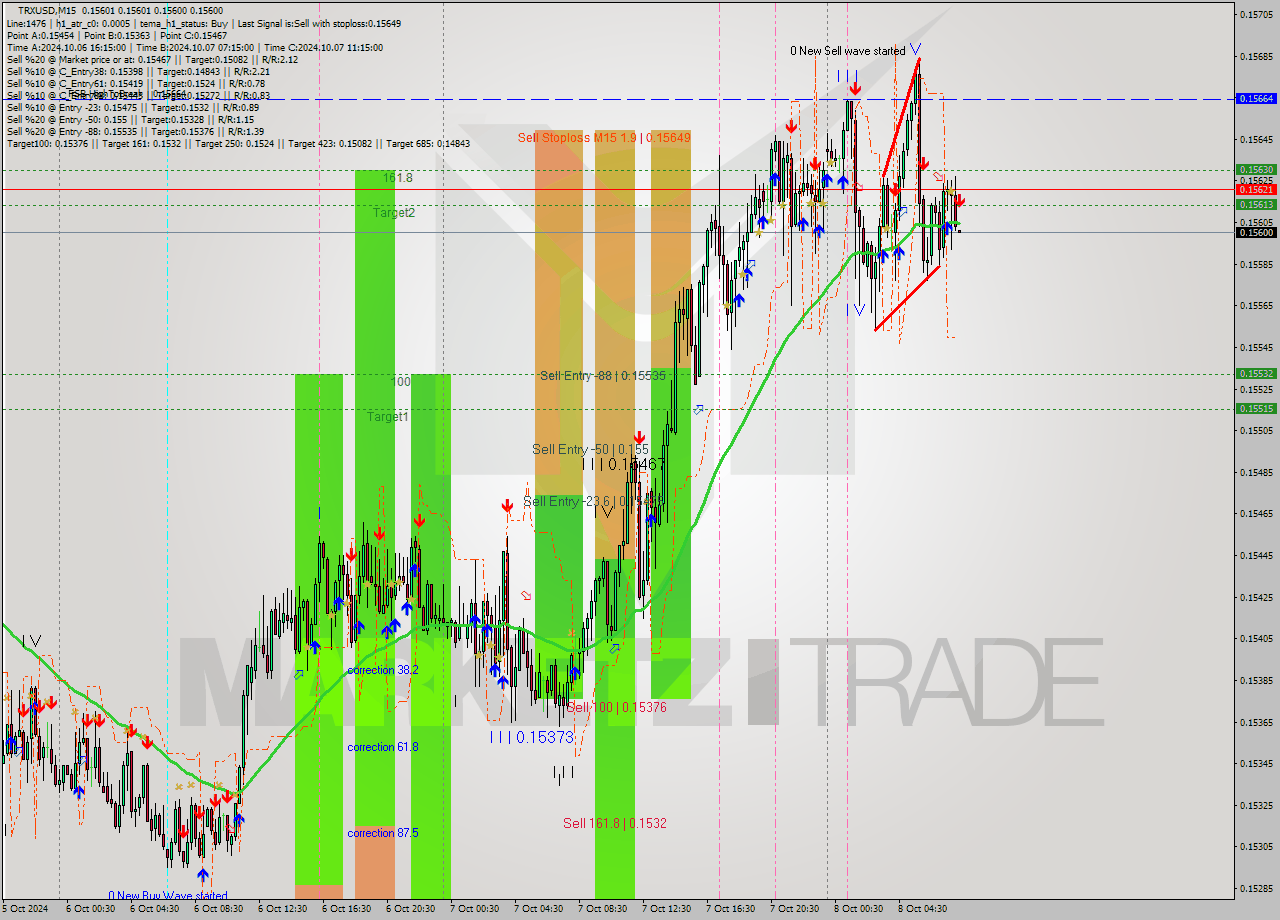Click '0 New Buy Wave started' label

tap(168, 896)
